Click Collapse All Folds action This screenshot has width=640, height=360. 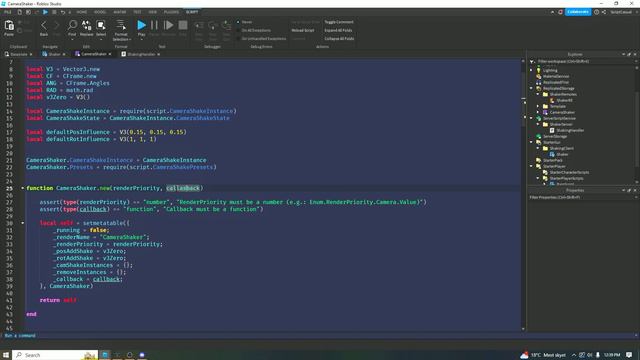(x=339, y=39)
